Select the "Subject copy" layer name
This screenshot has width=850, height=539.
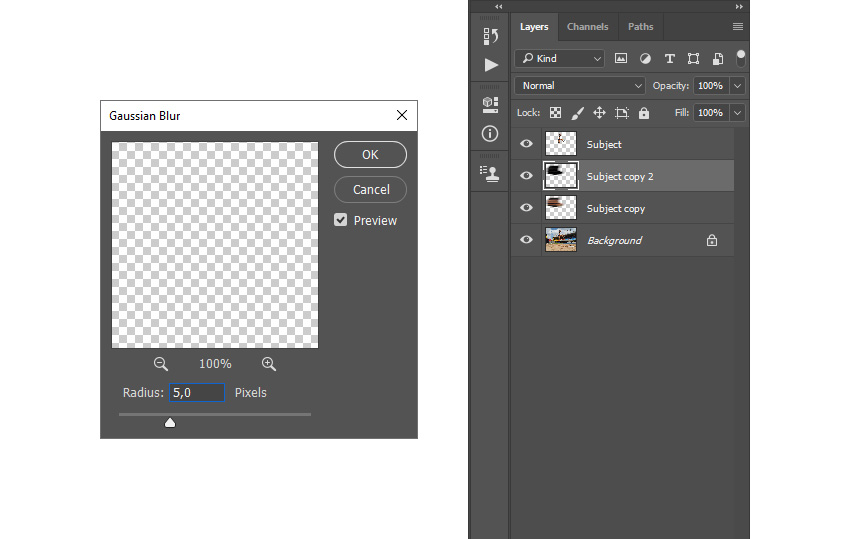615,209
